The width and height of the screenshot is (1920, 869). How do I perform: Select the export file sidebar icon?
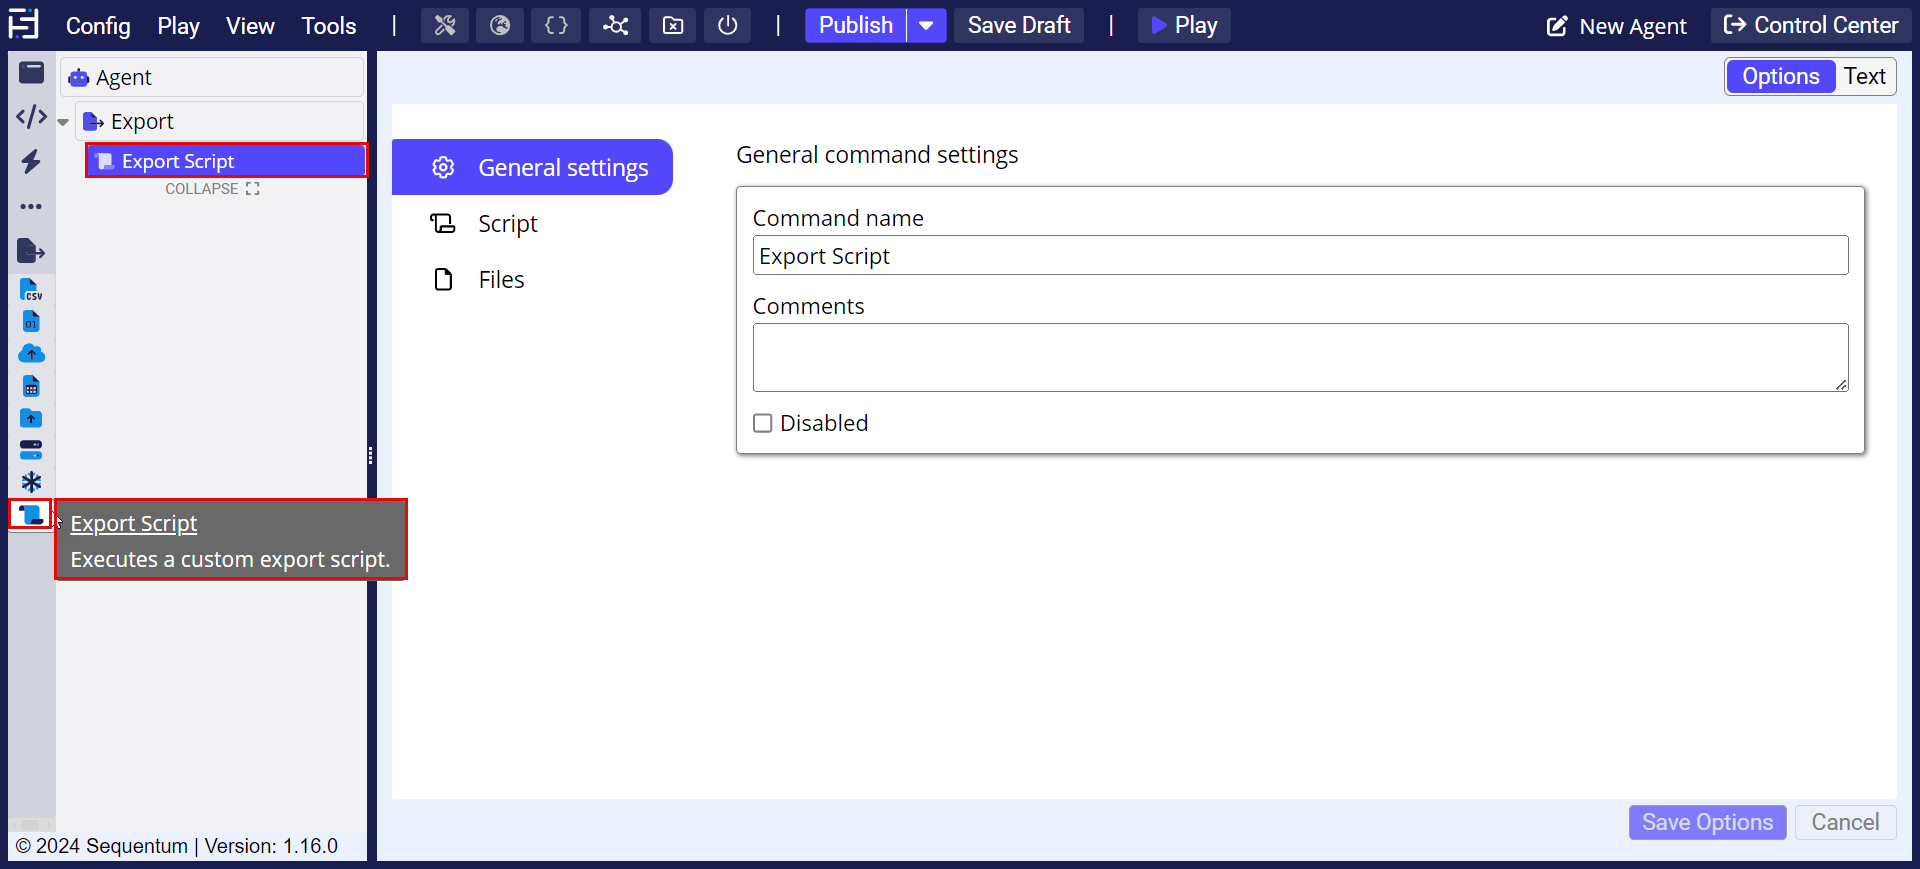pyautogui.click(x=31, y=251)
